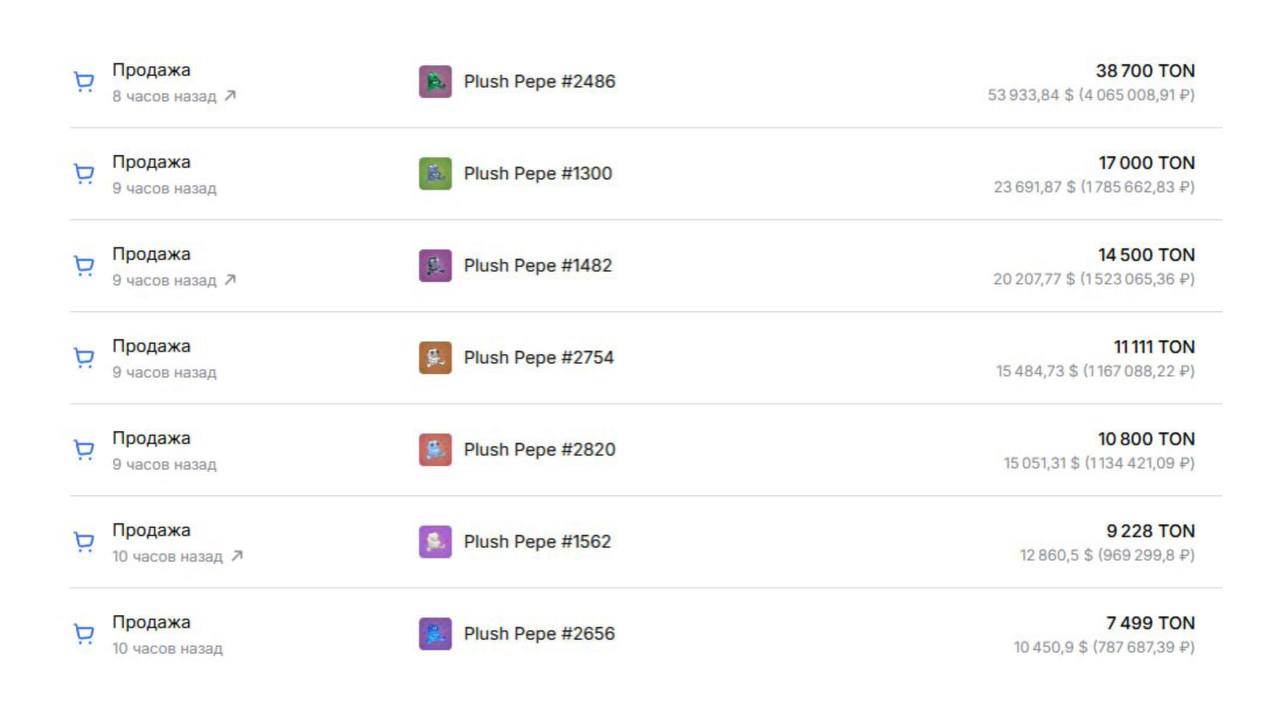
Task: Click cart icon for Plush Pepe #1300 sale
Action: pos(85,174)
